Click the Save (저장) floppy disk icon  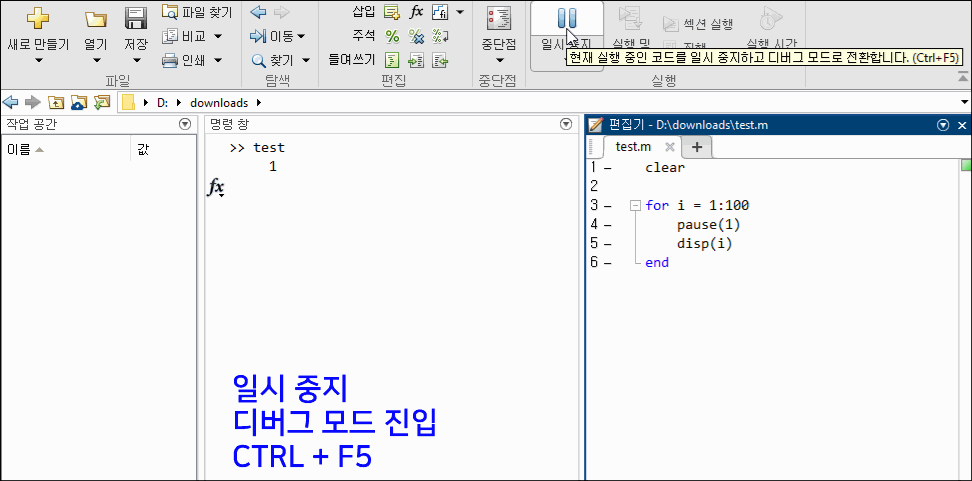click(x=136, y=19)
